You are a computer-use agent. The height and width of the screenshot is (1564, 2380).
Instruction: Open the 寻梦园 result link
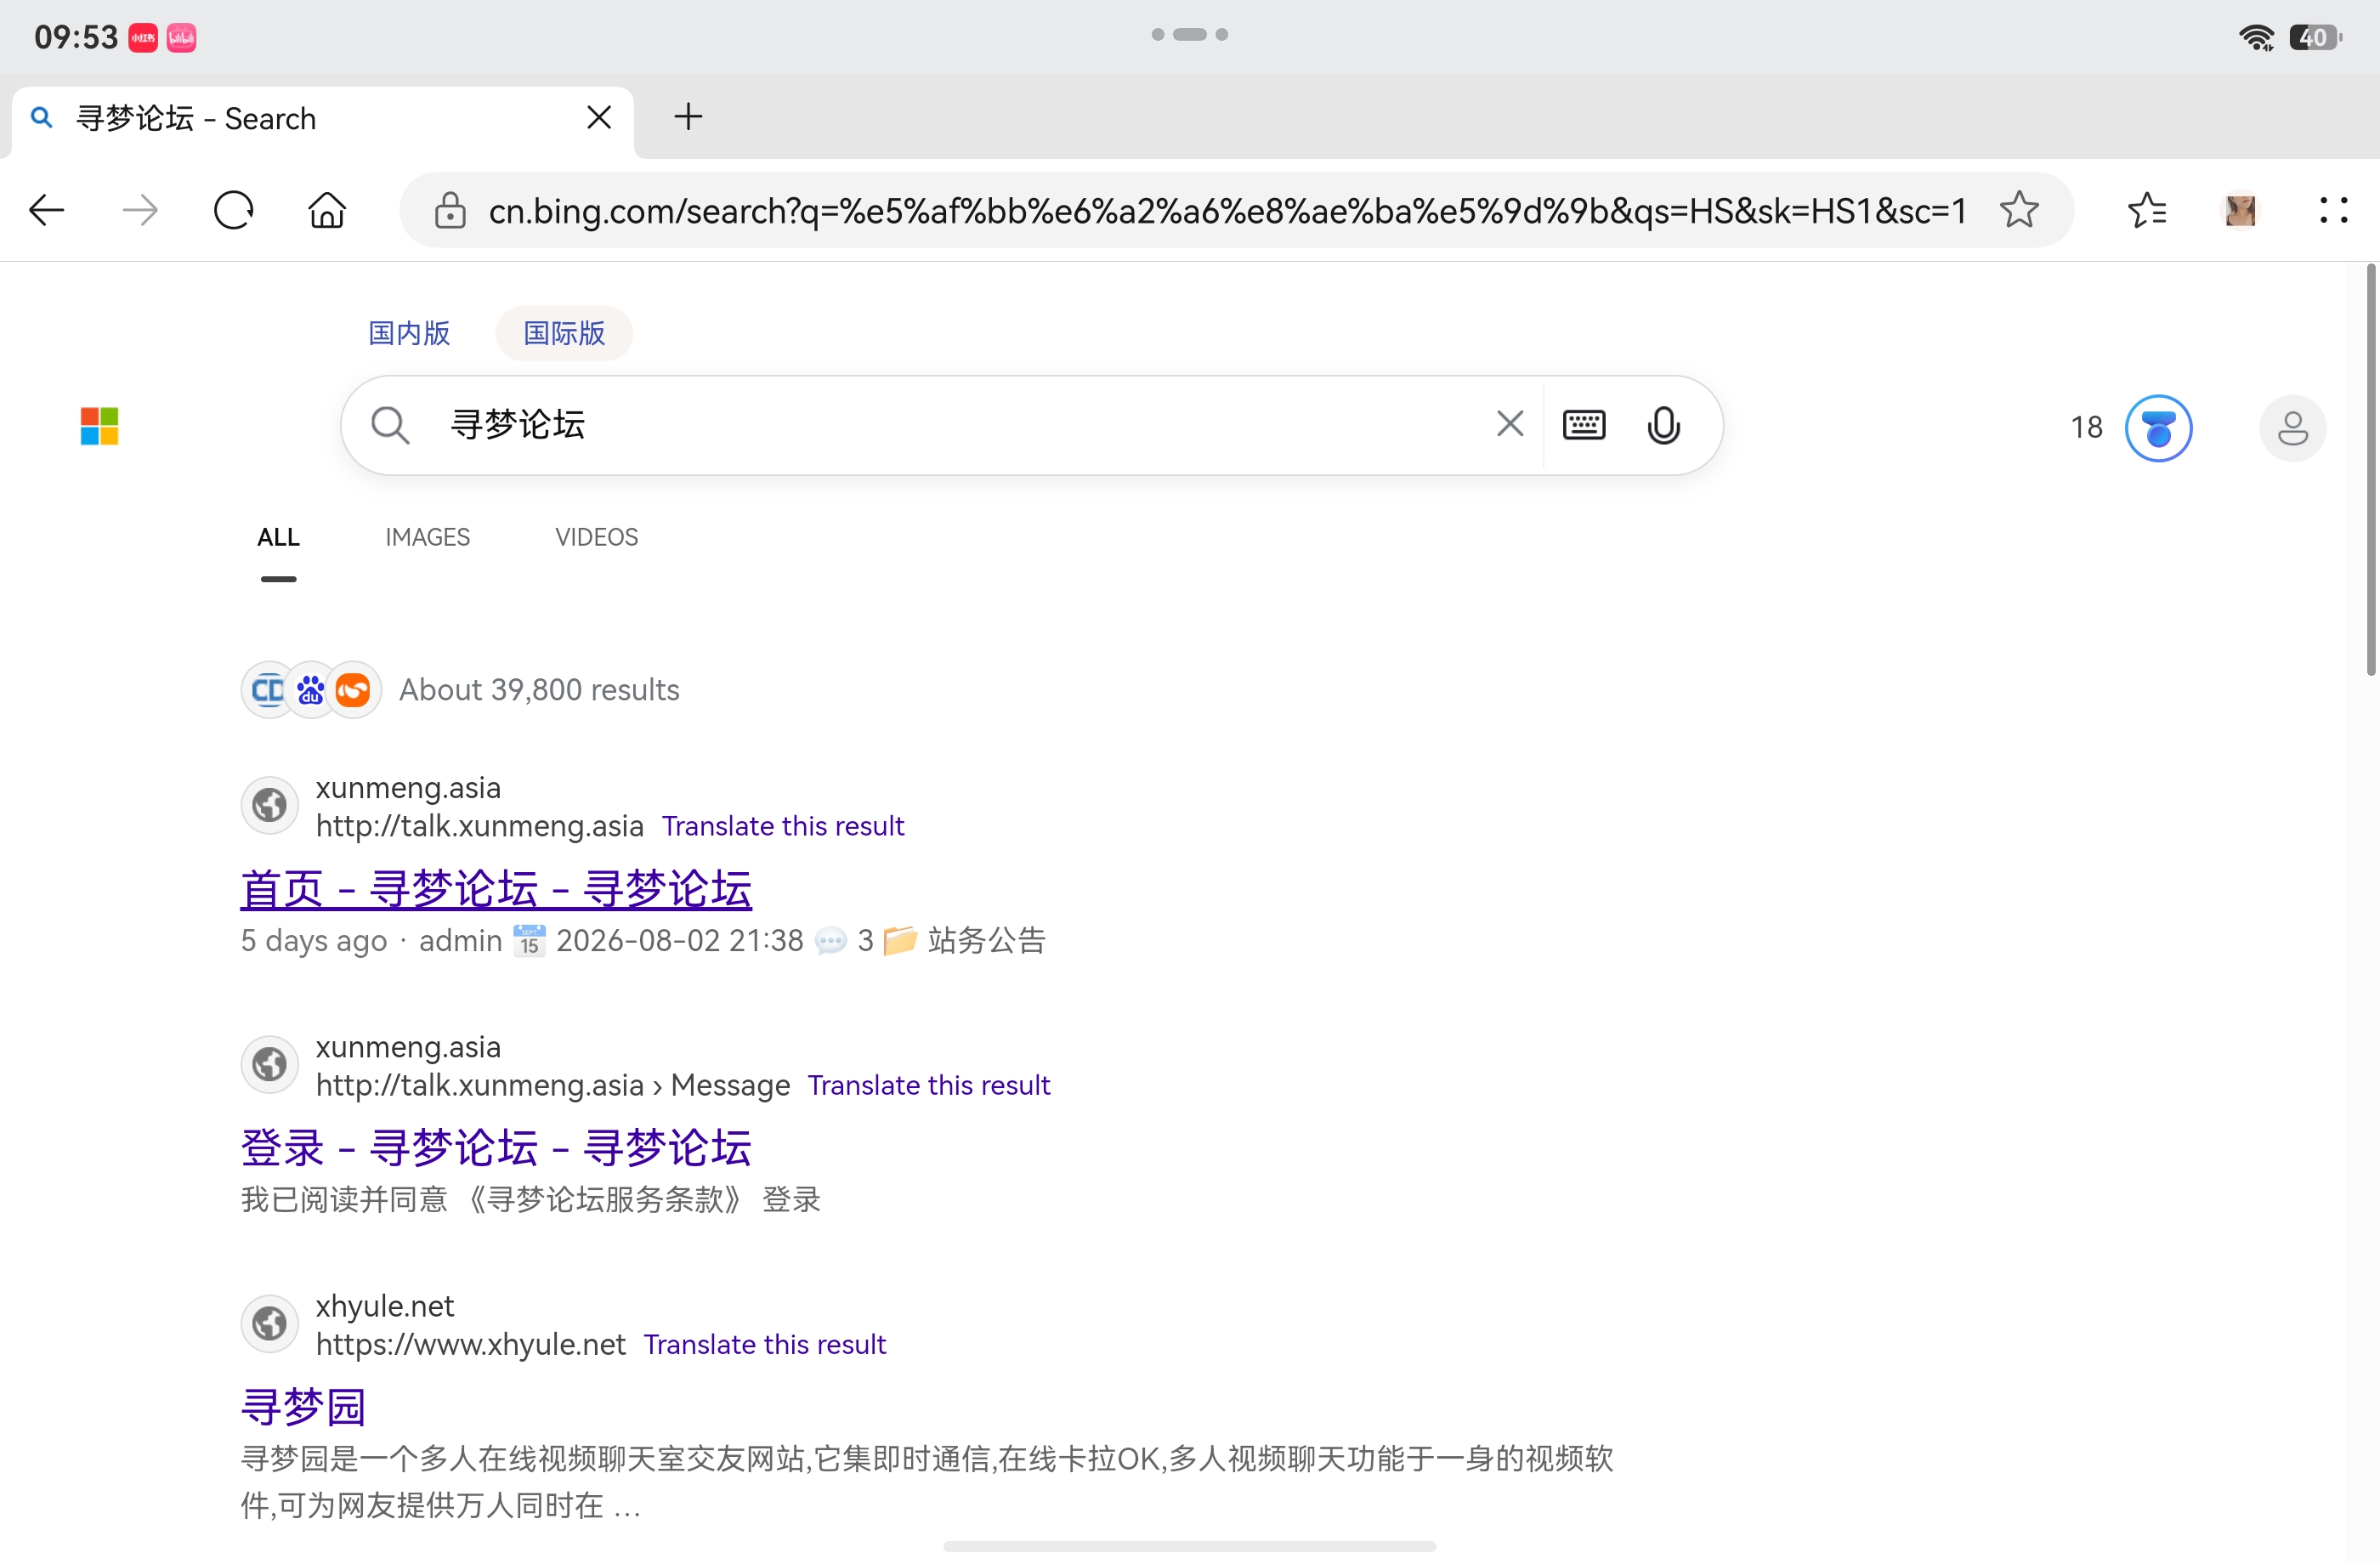(304, 1408)
